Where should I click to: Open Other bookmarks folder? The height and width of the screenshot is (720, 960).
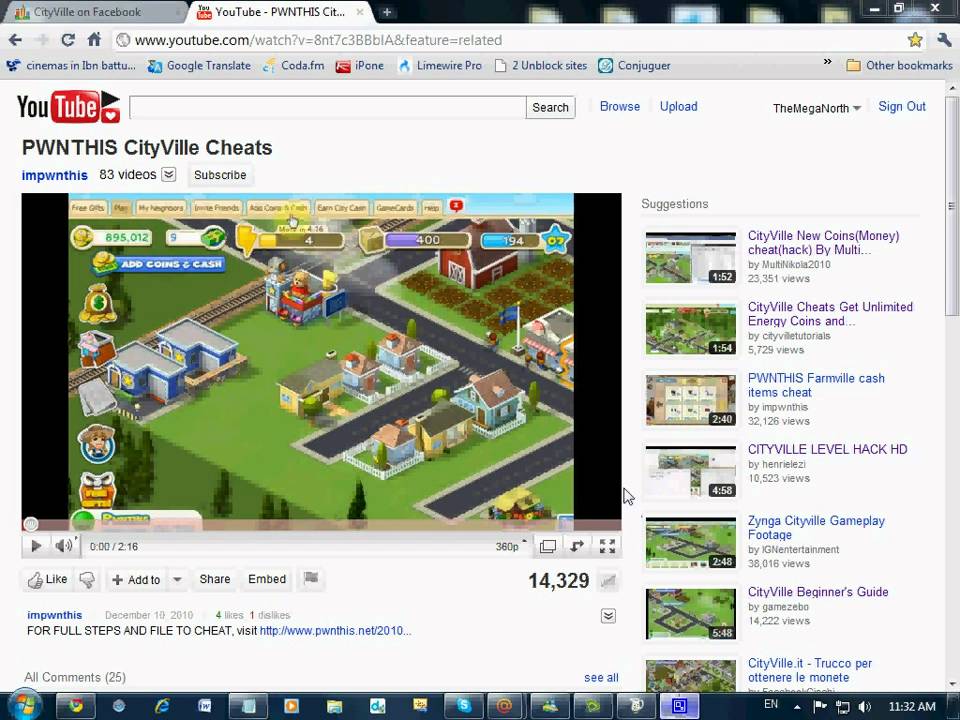(x=899, y=66)
